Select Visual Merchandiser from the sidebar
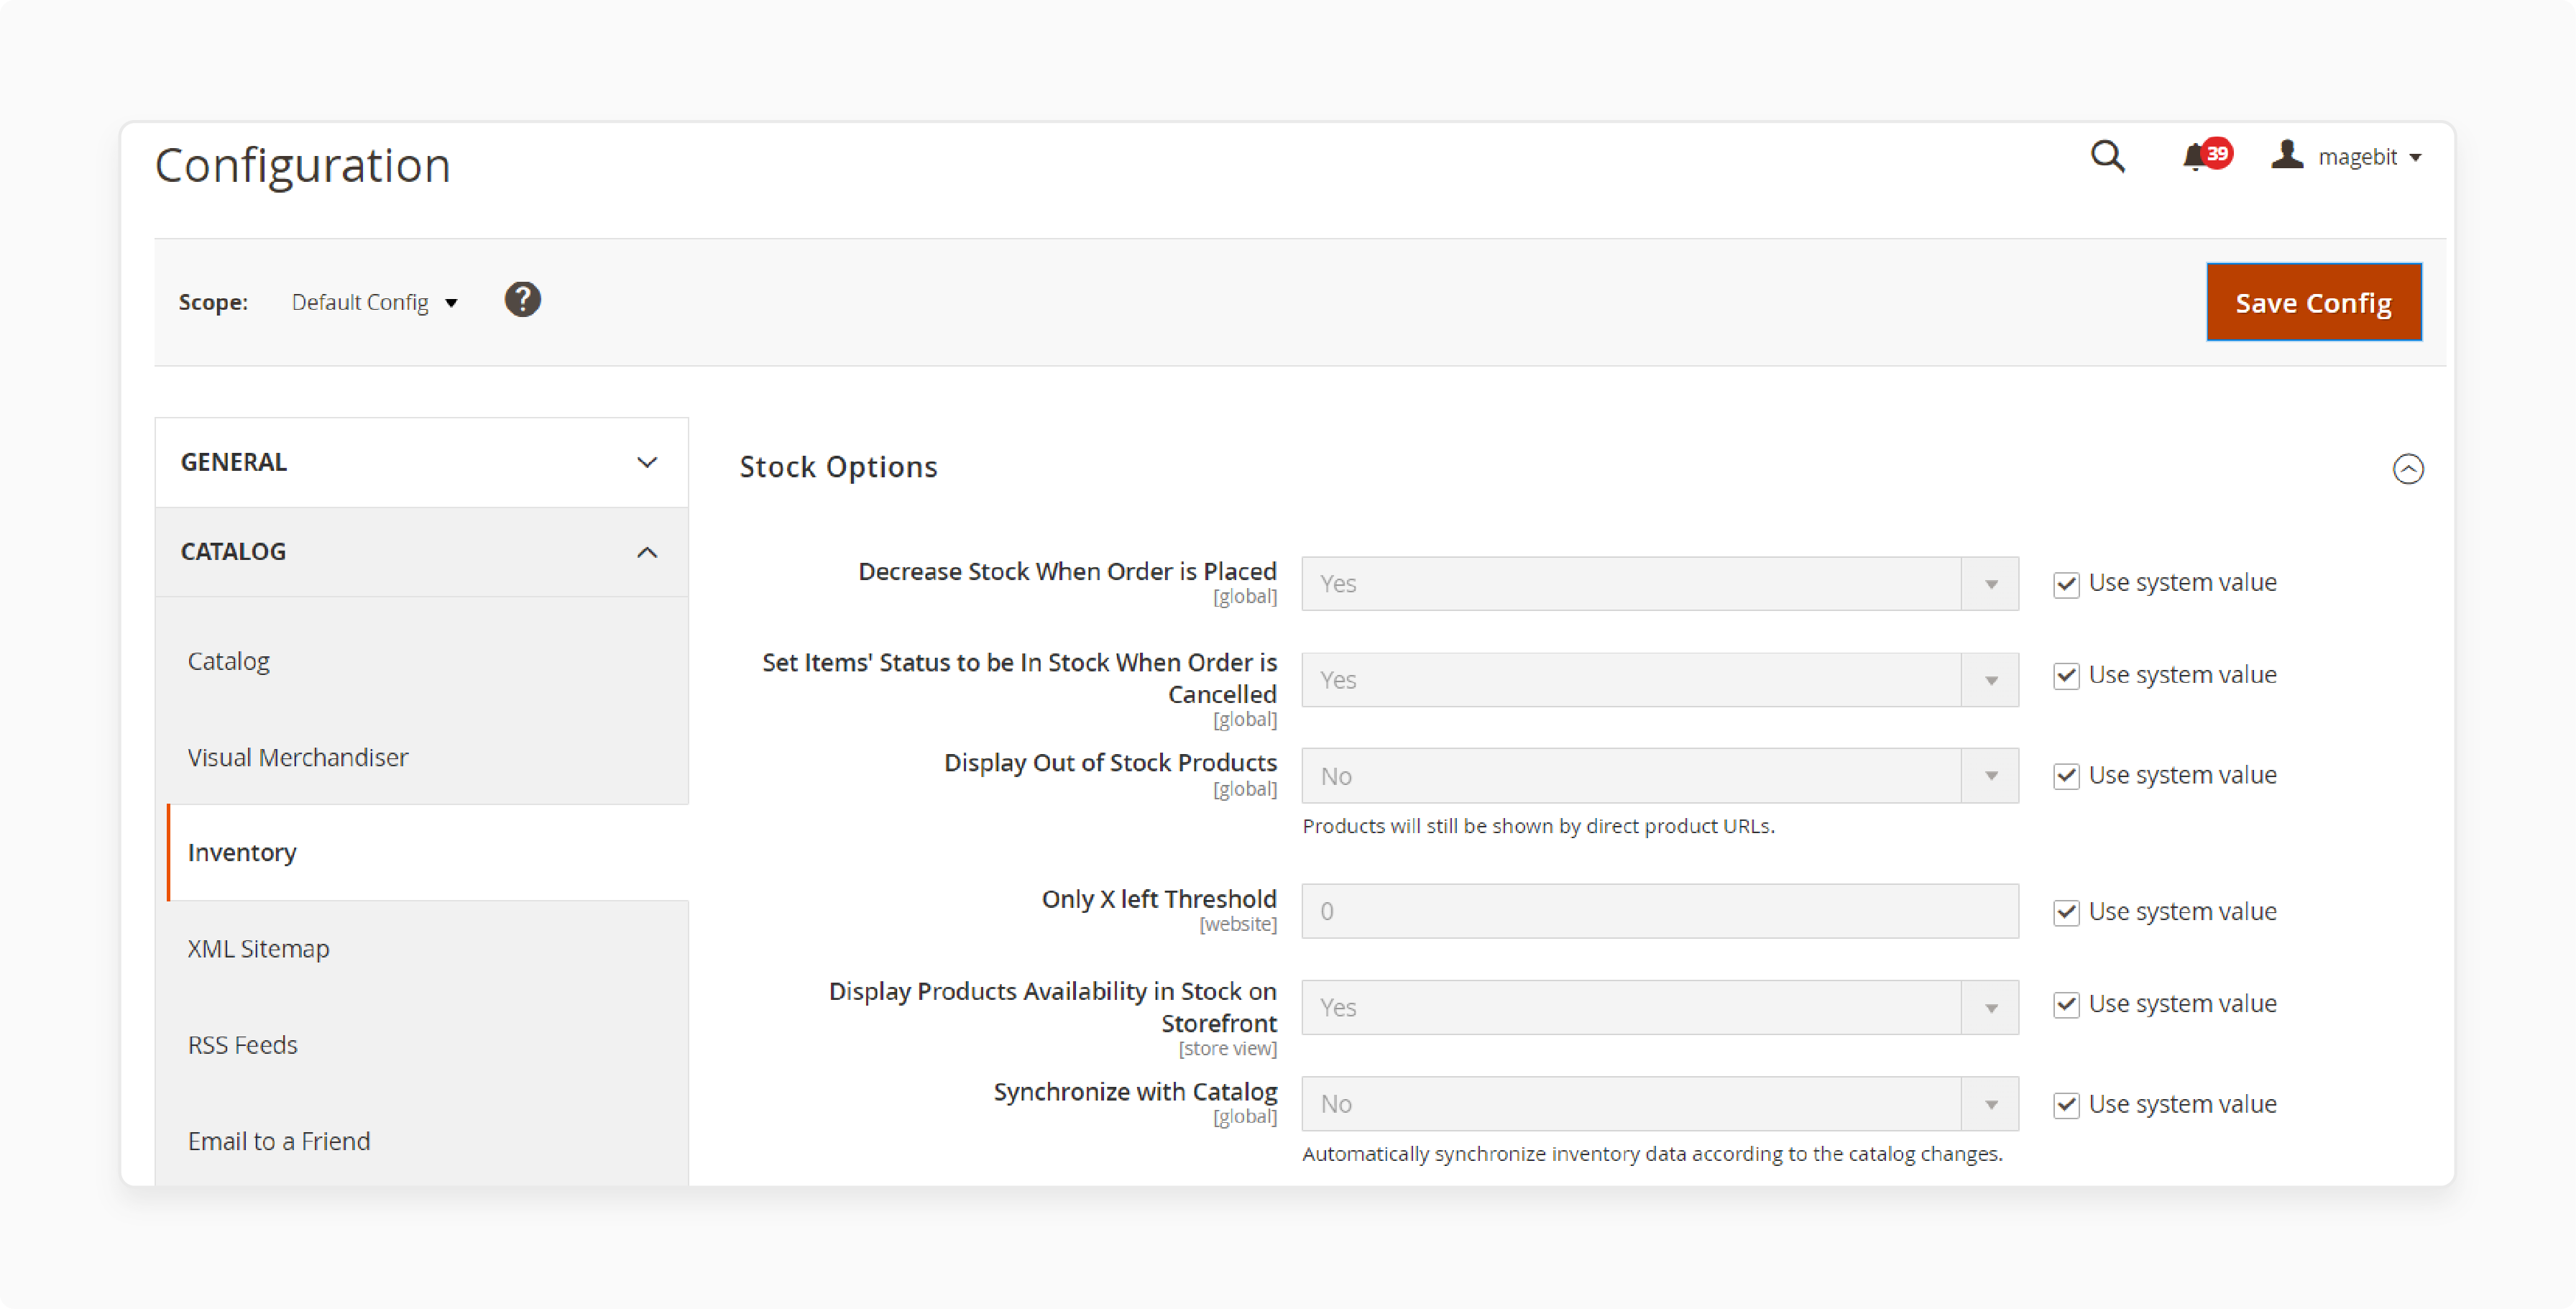This screenshot has width=2576, height=1309. (x=299, y=756)
